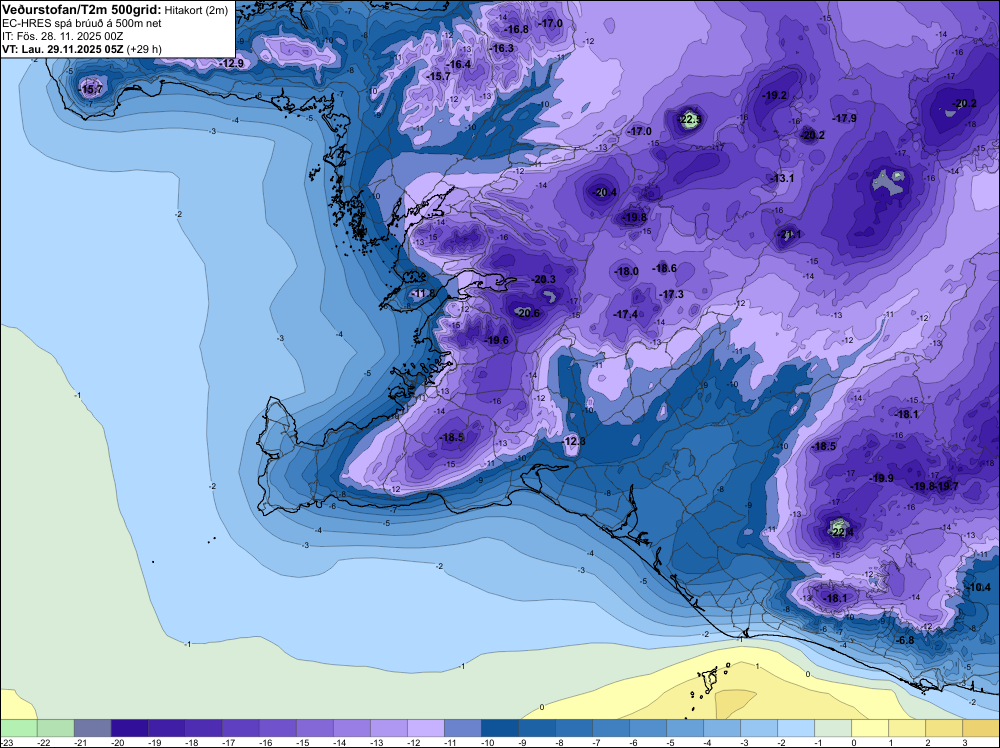The image size is (1000, 748).
Task: Click the IT: Fös. 28. 11. 2025 00Z line
Action: (62, 36)
